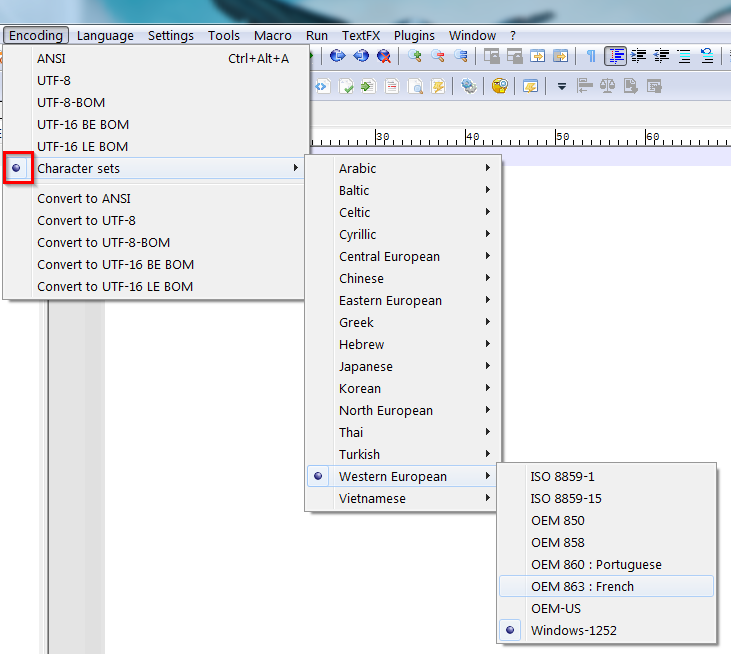The image size is (731, 654).
Task: Click the increase line indent icon
Action: pyautogui.click(x=638, y=57)
